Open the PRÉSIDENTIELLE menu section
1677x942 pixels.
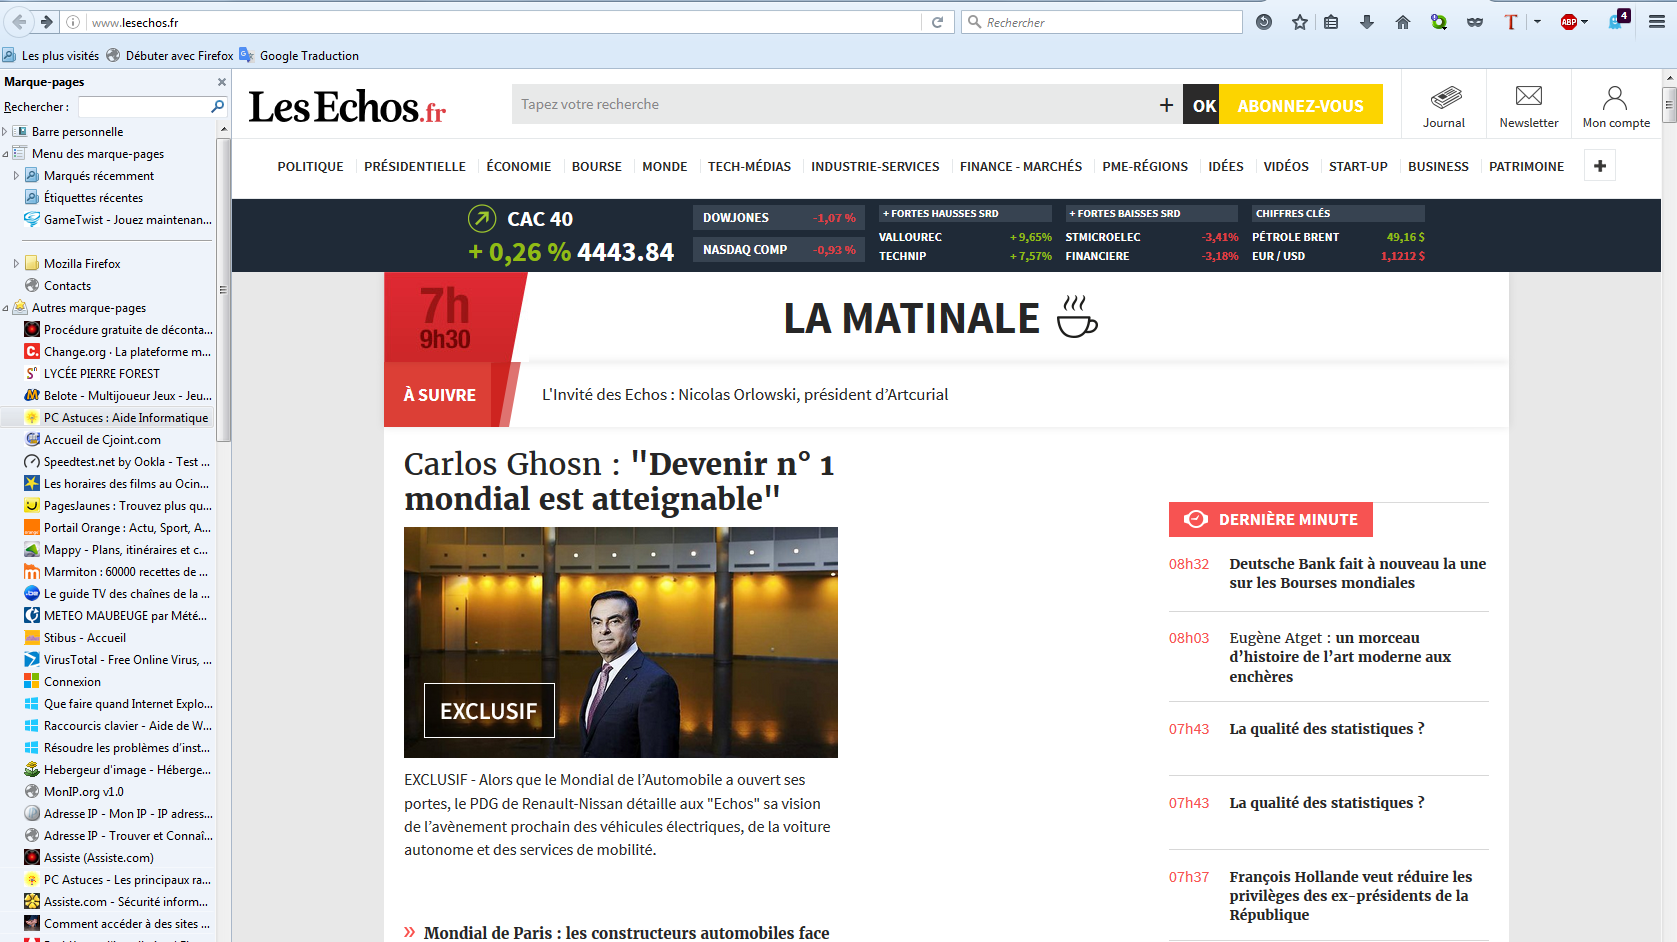pyautogui.click(x=415, y=167)
